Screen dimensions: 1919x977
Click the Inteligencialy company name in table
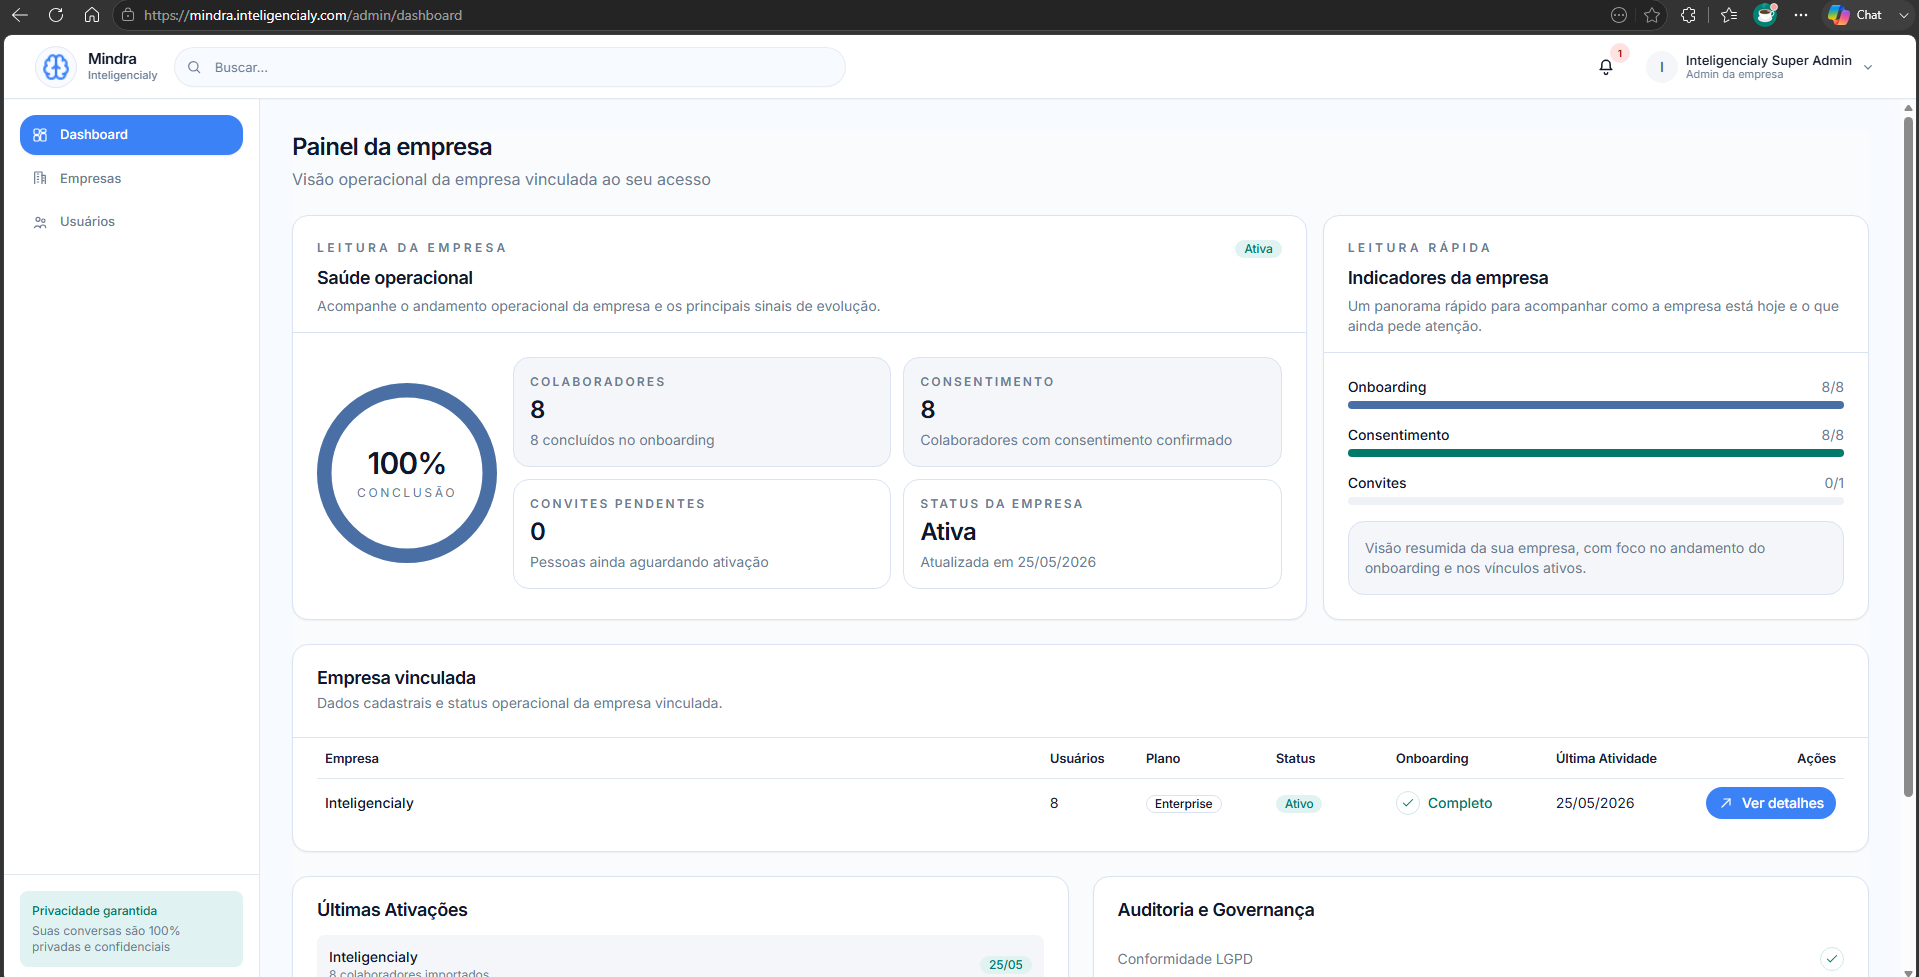[369, 803]
